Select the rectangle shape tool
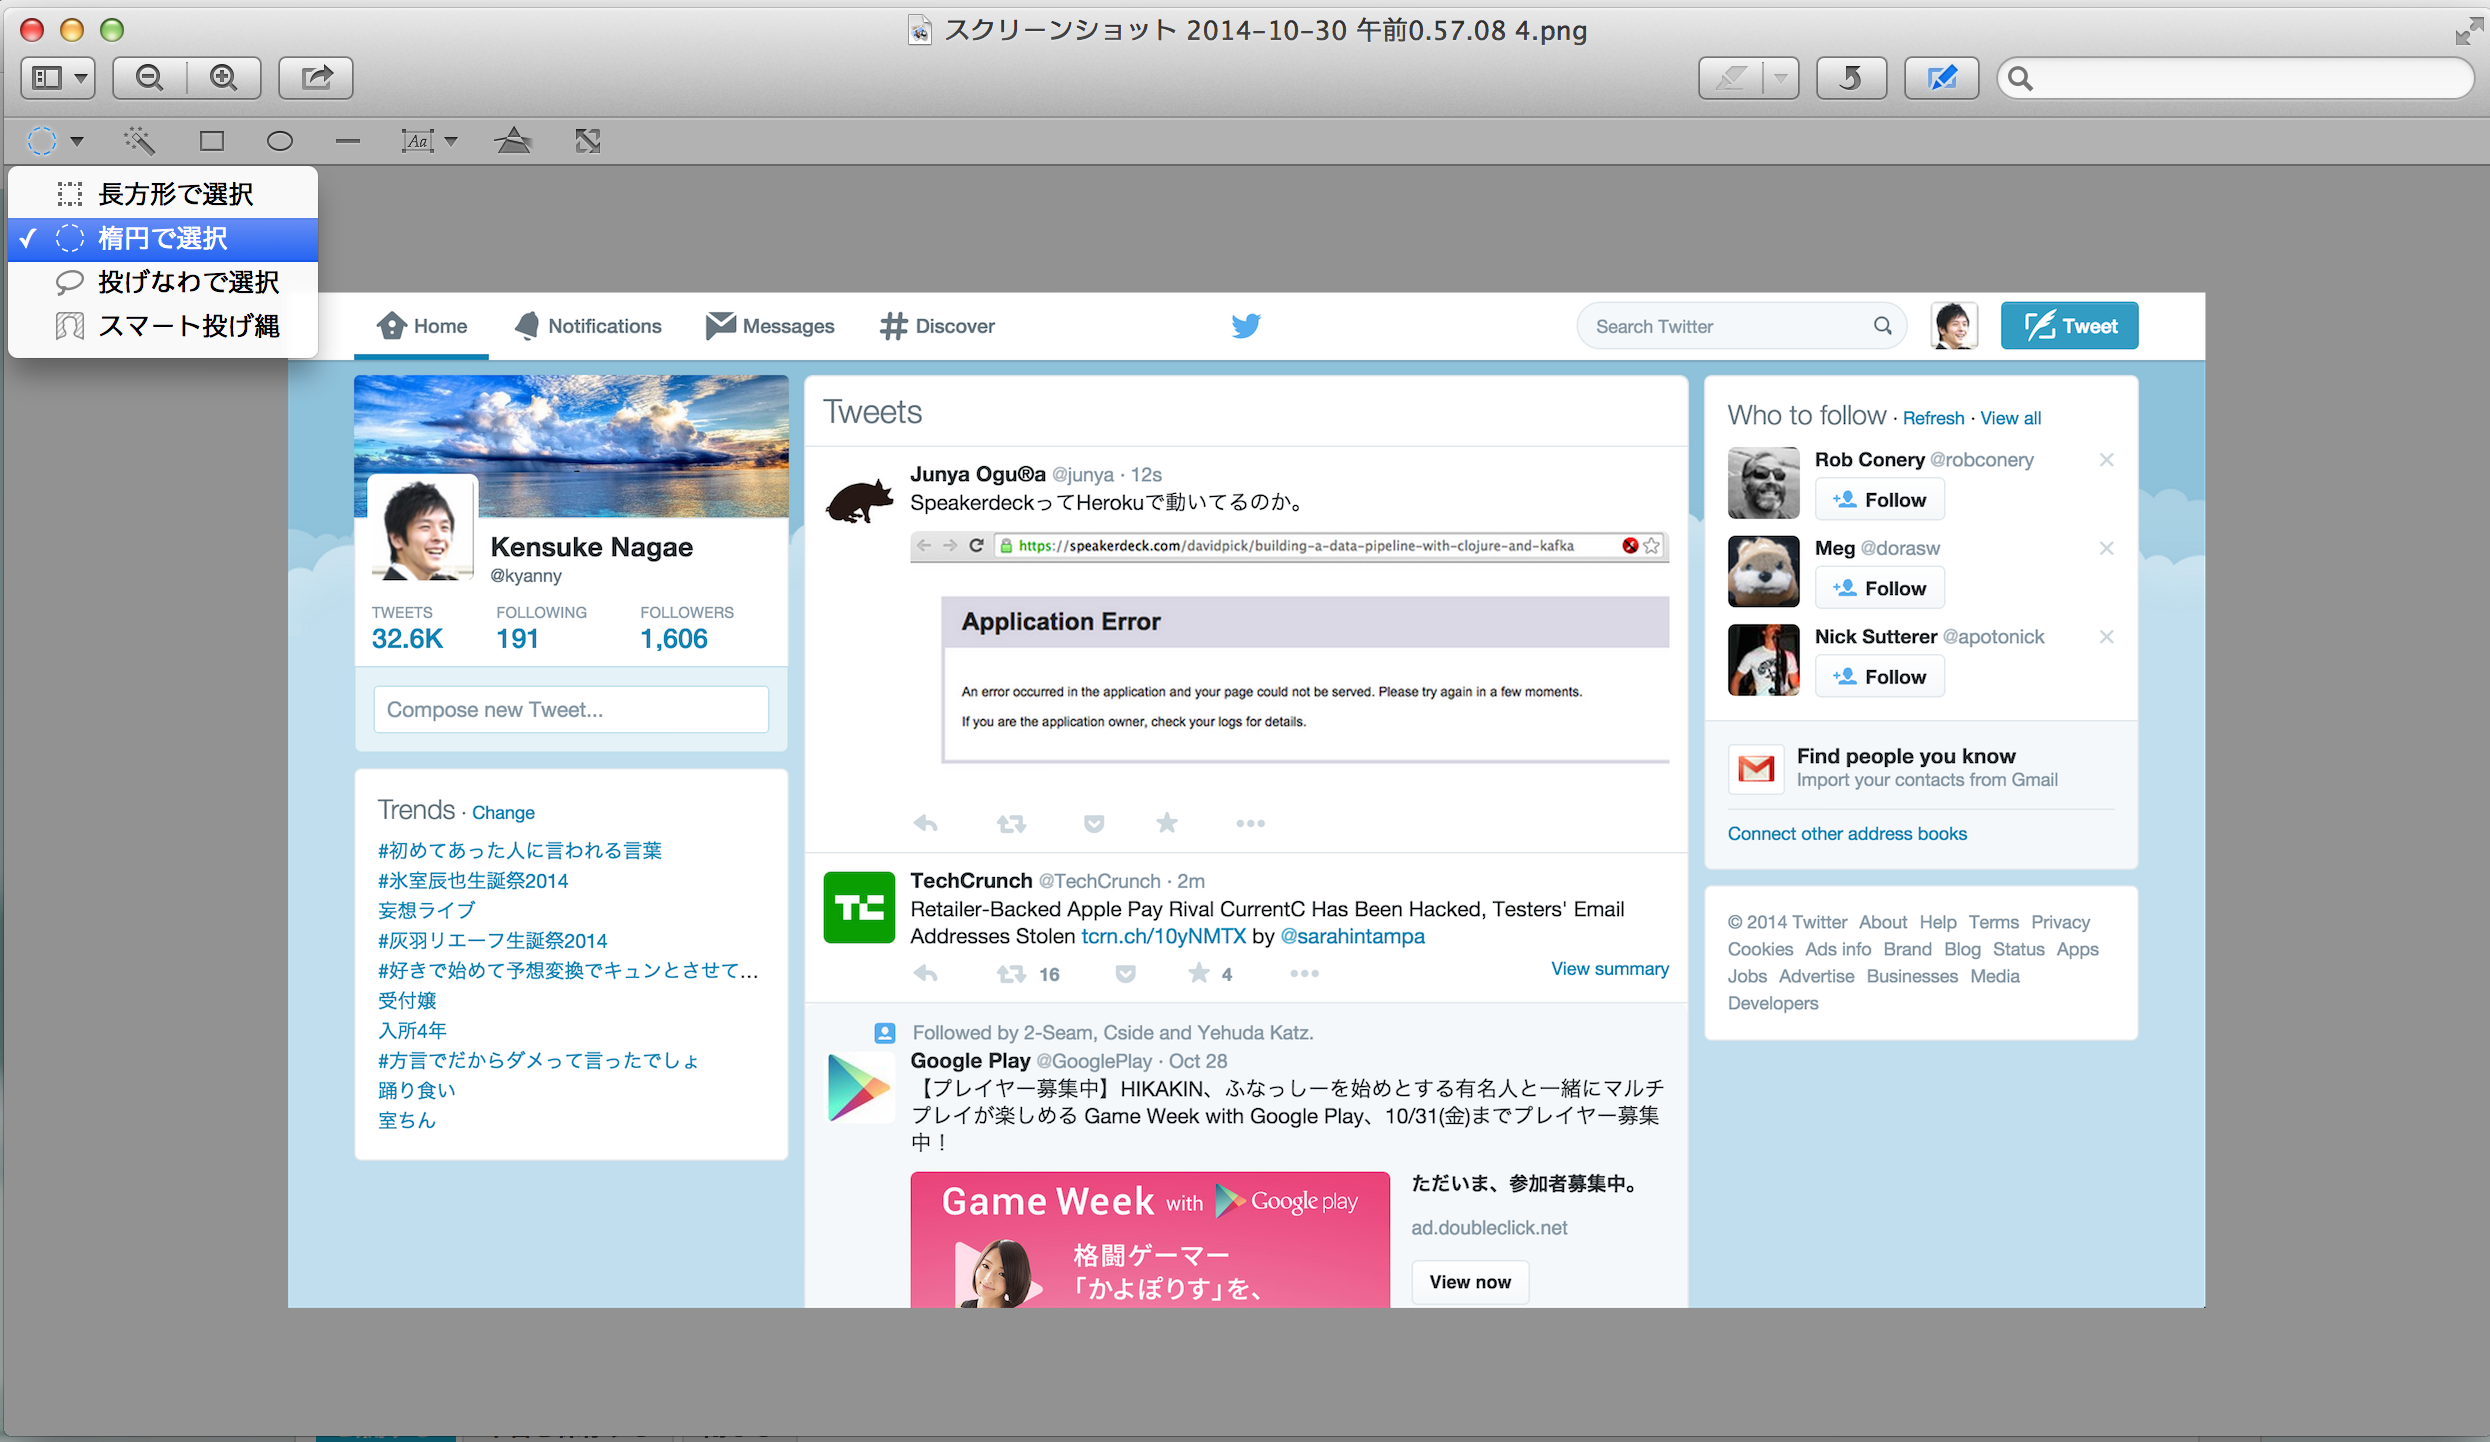Viewport: 2490px width, 1442px height. (211, 141)
